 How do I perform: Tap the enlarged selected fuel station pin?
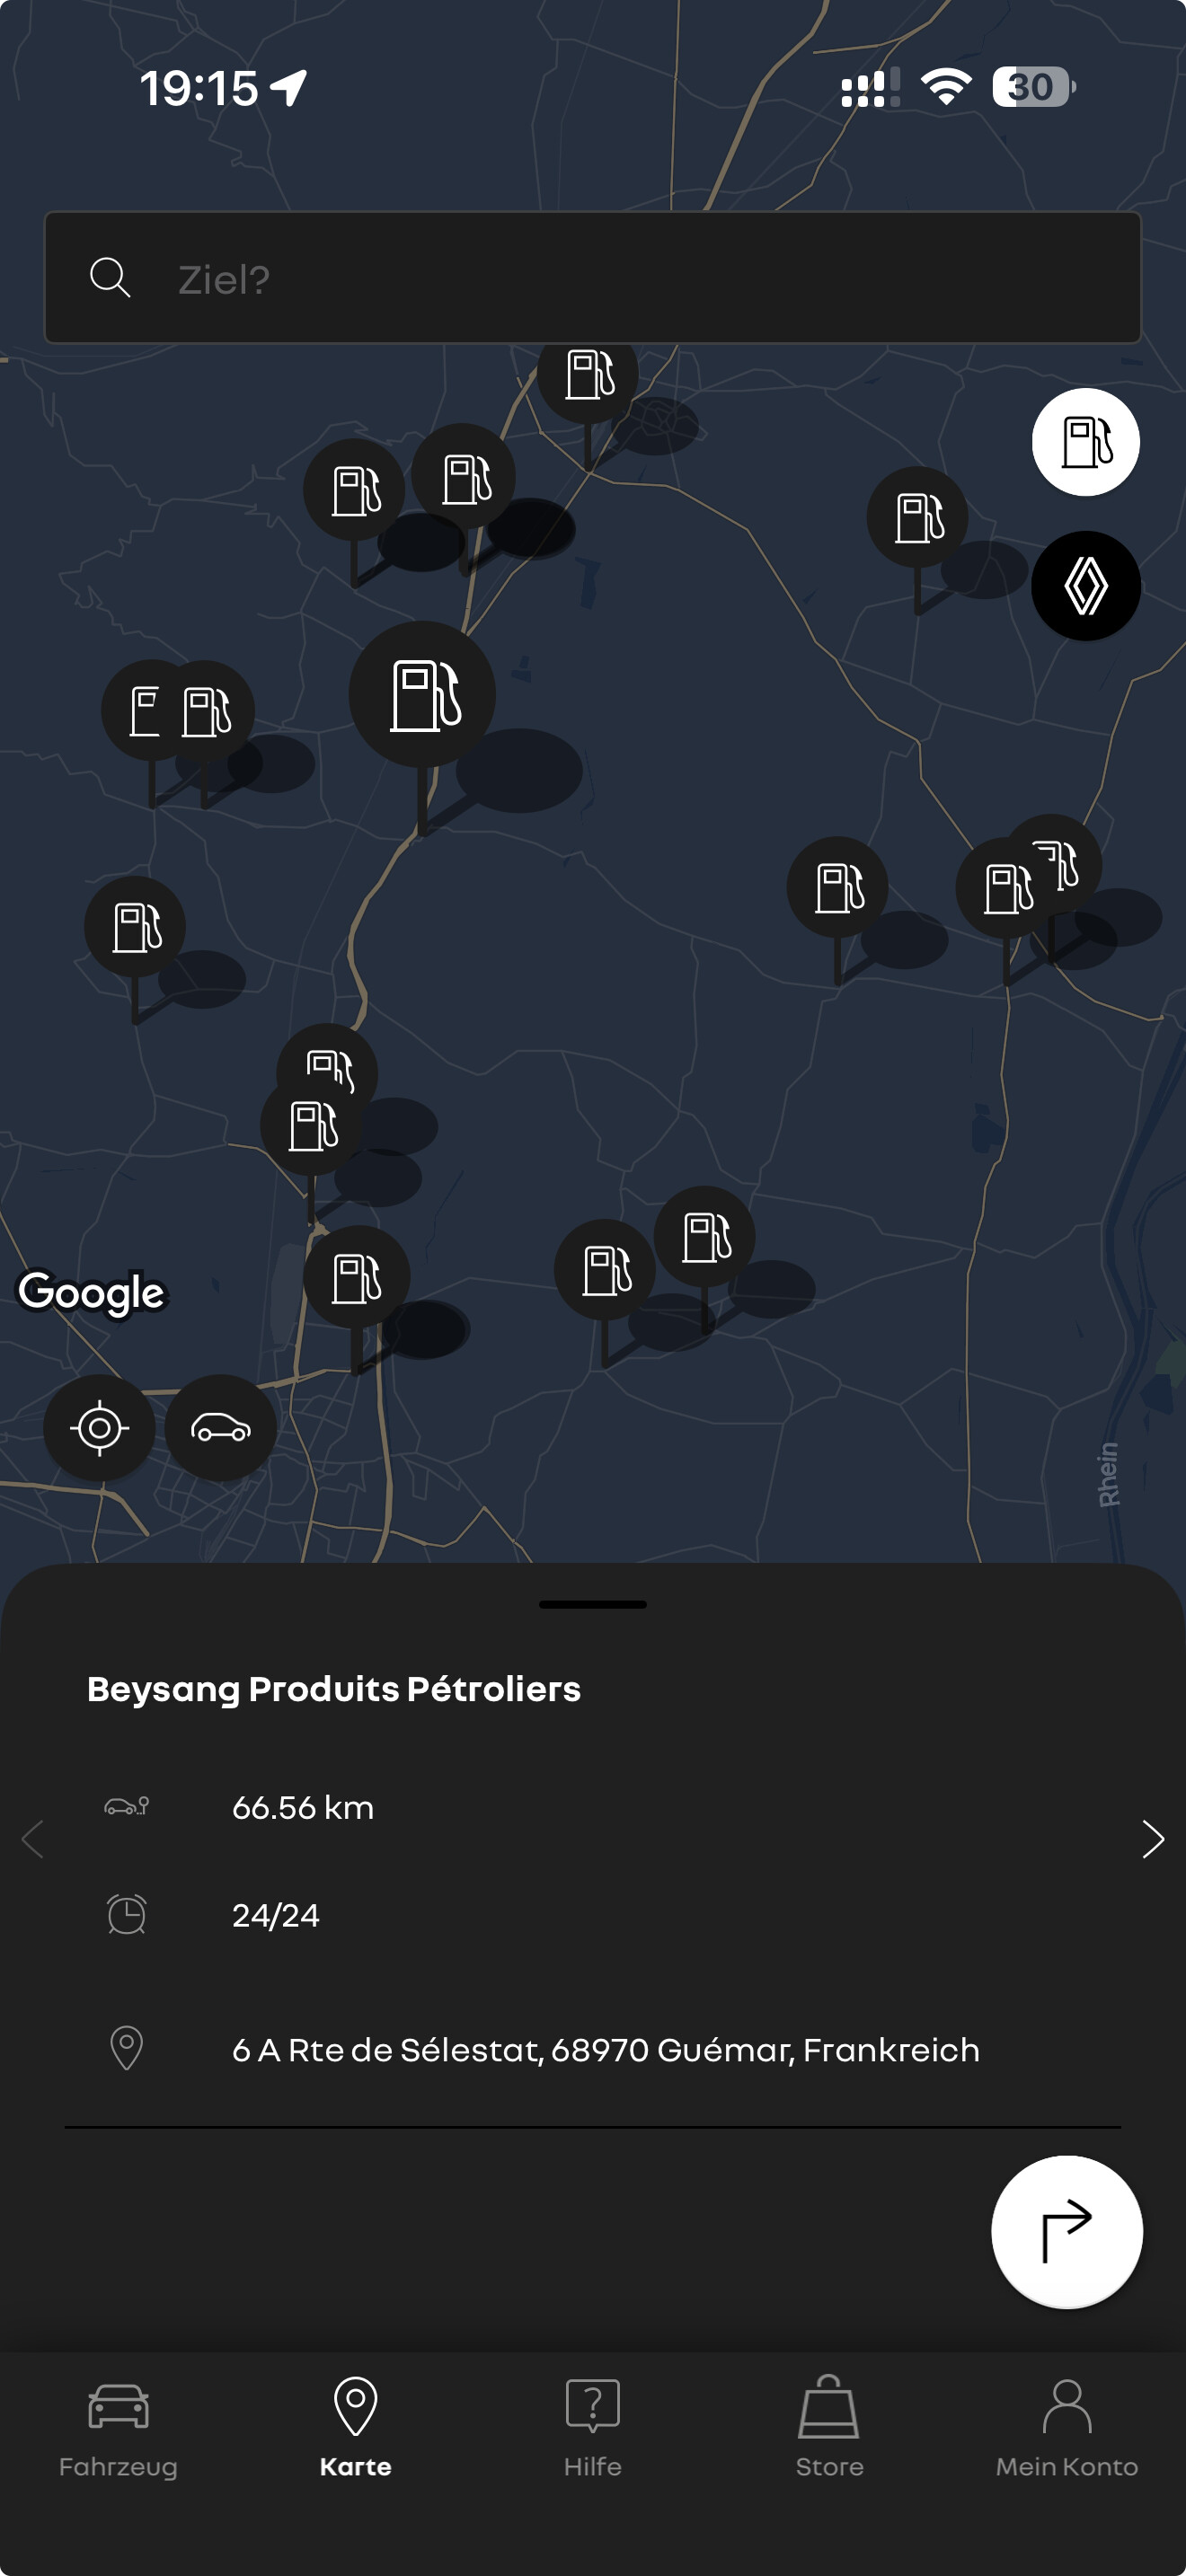(x=422, y=694)
